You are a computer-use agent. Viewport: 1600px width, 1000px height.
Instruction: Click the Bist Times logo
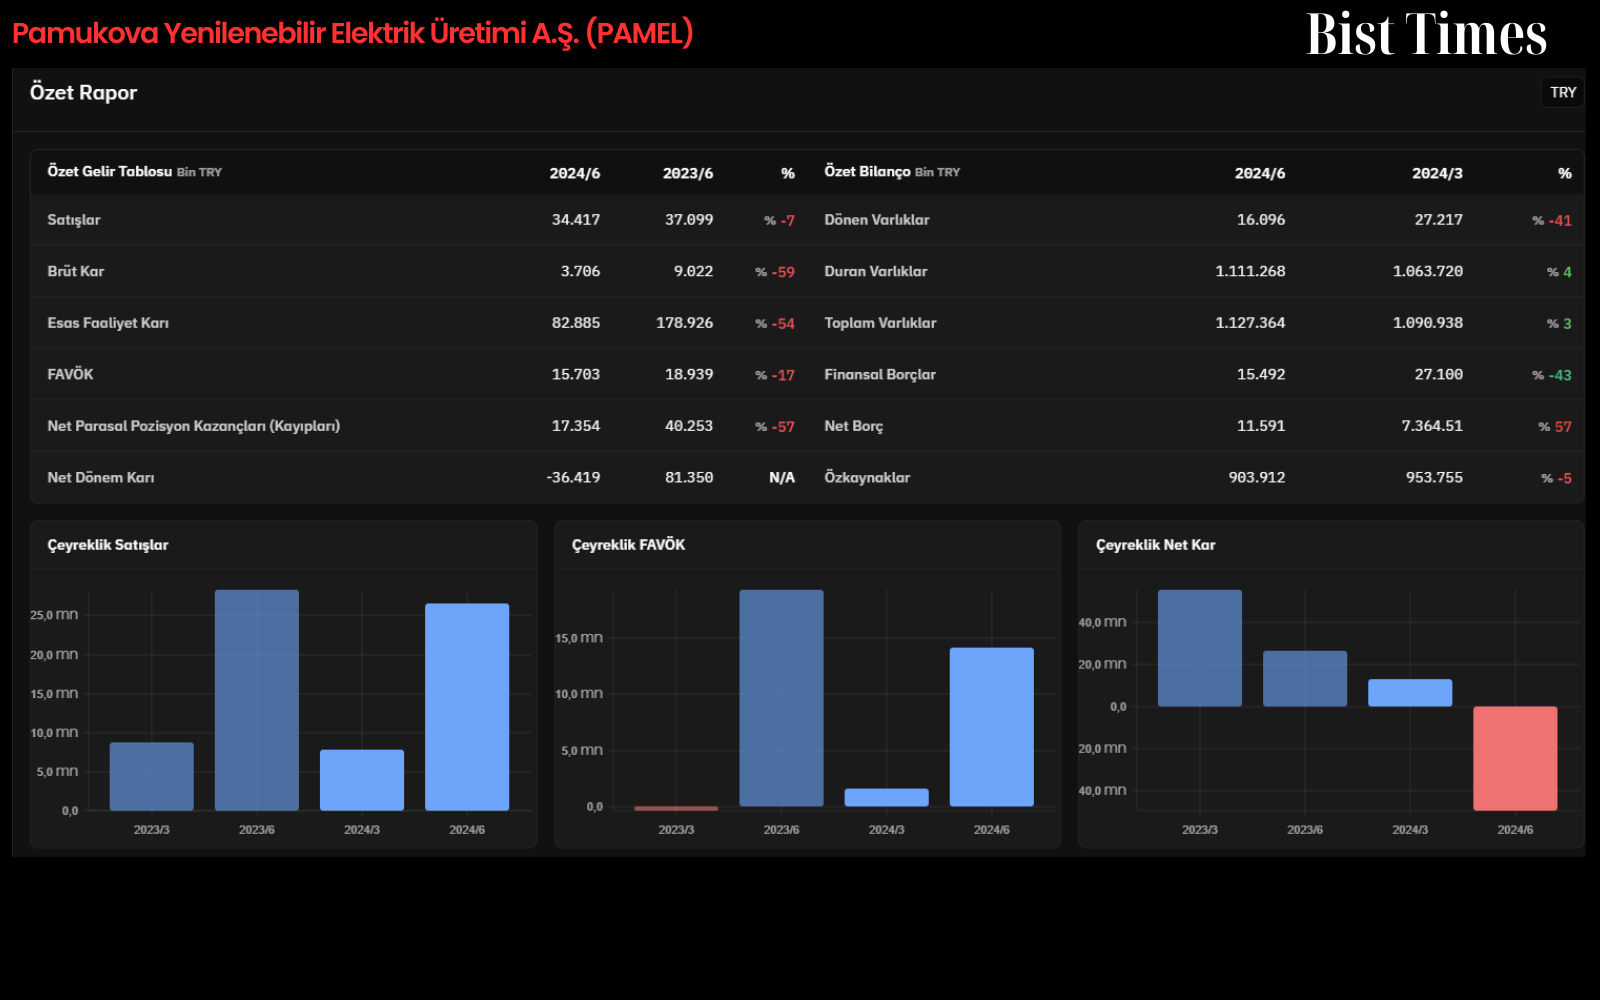[x=1426, y=34]
